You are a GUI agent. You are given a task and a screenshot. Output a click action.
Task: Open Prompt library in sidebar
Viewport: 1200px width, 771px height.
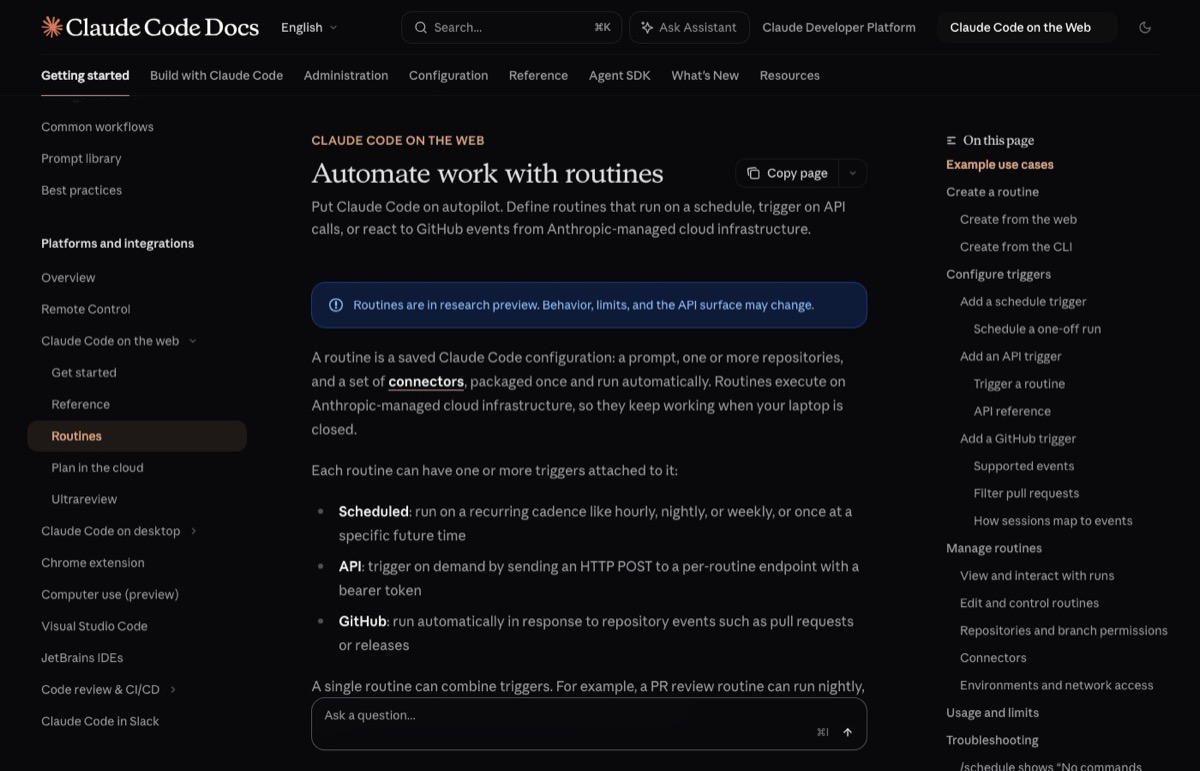81,159
